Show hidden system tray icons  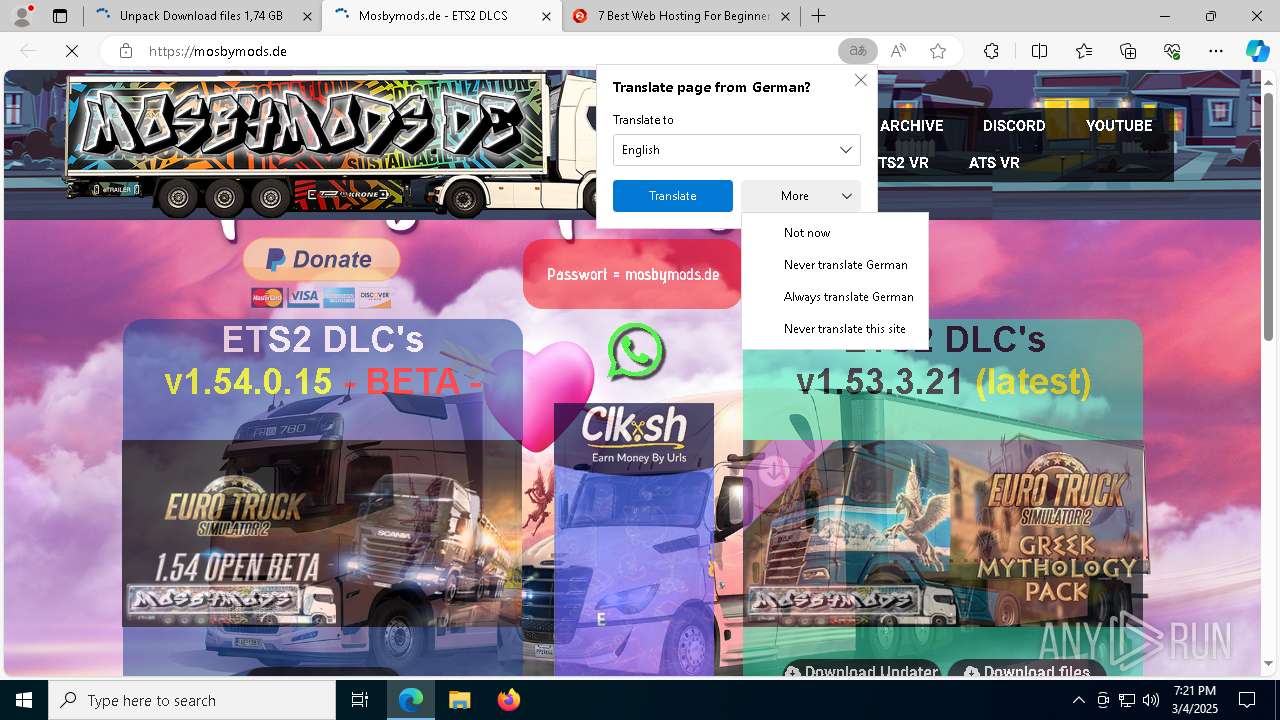coord(1078,700)
